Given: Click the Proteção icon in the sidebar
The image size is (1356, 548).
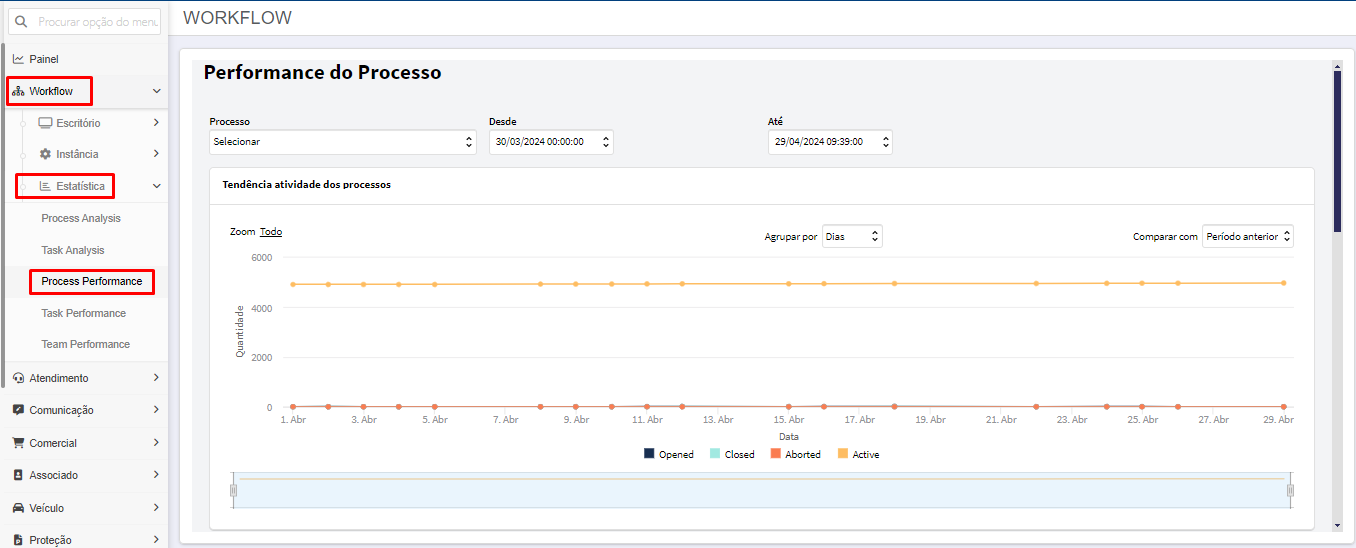Looking at the screenshot, I should click(18, 540).
